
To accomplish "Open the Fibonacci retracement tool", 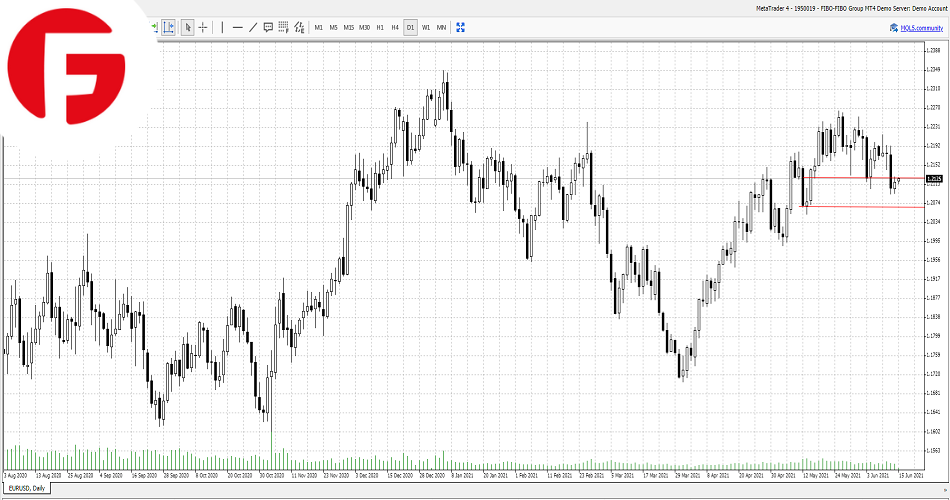I will tap(283, 27).
